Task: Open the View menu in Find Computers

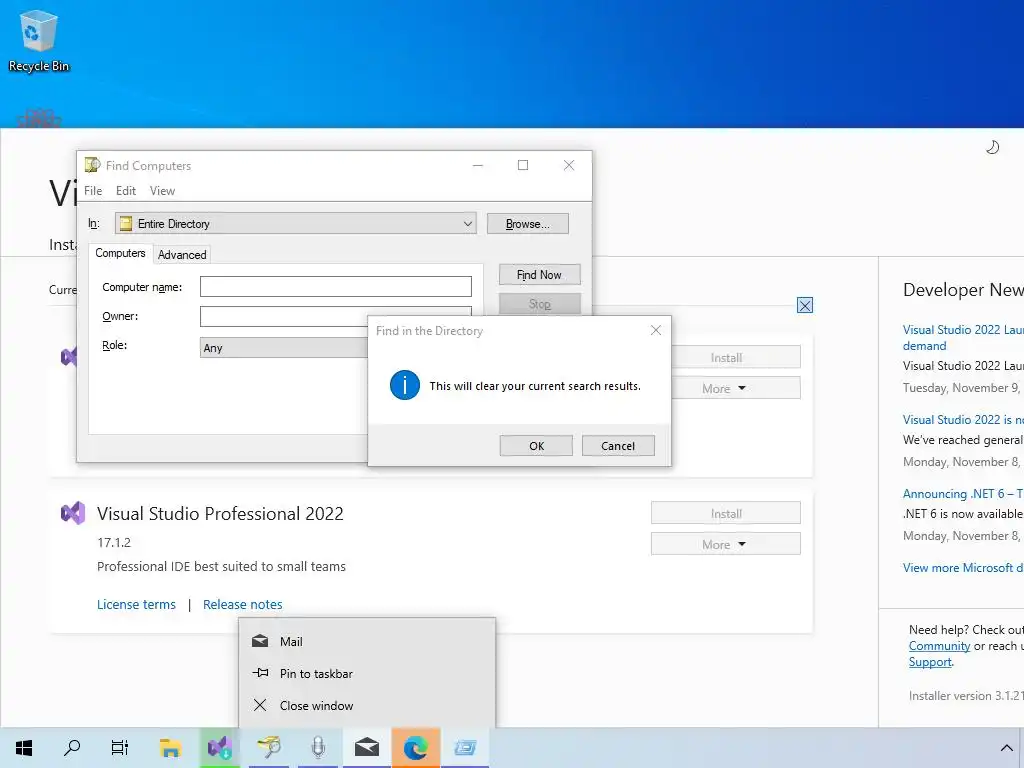Action: click(x=162, y=191)
